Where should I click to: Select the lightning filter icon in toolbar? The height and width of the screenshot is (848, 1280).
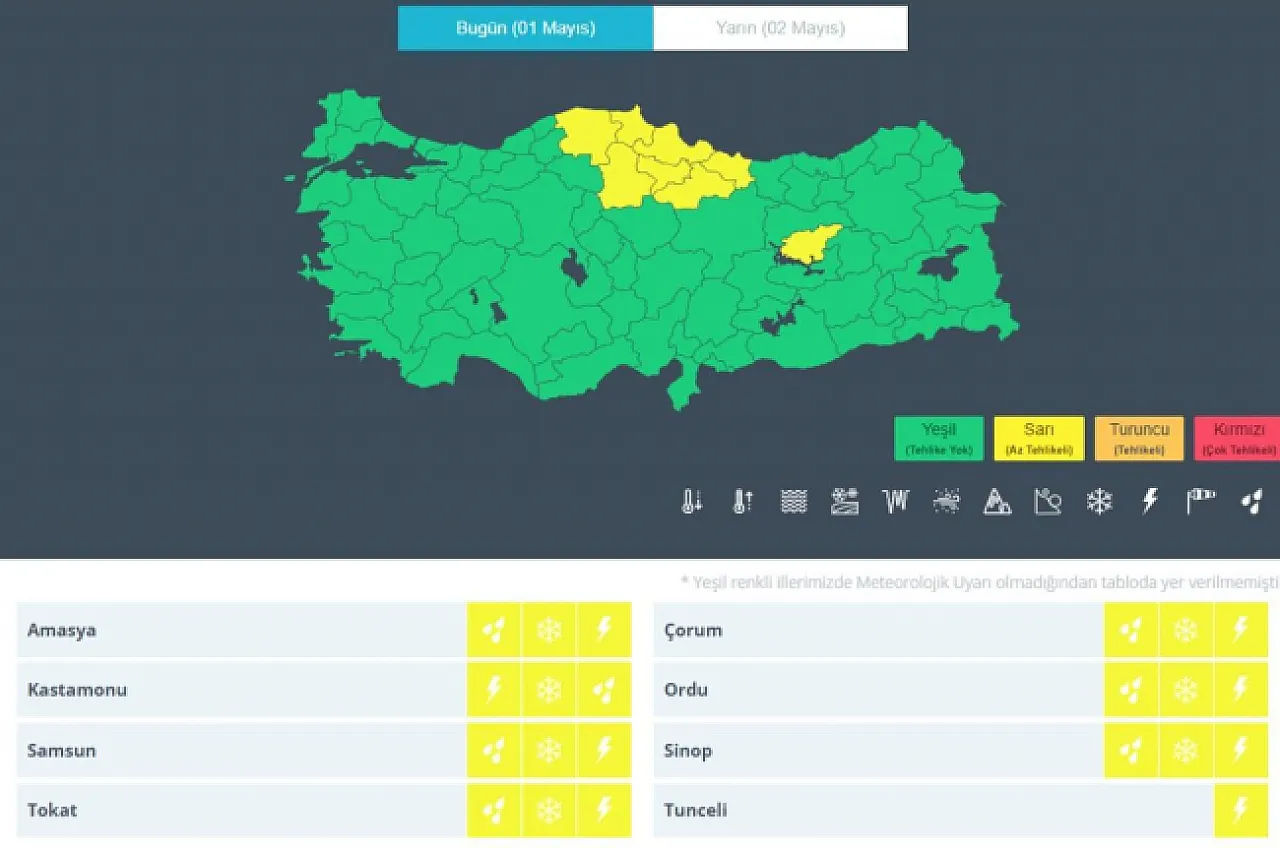[x=1150, y=501]
